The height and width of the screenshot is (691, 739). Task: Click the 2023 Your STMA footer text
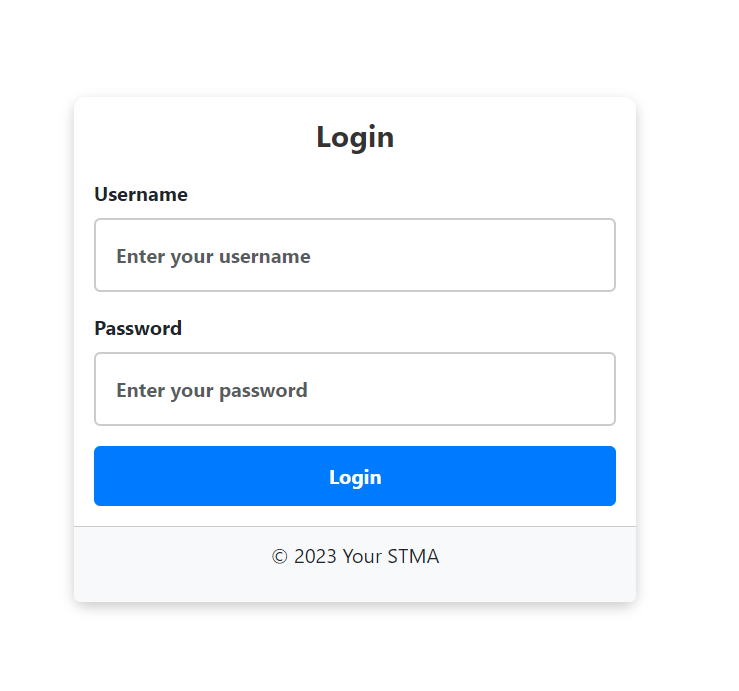355,556
